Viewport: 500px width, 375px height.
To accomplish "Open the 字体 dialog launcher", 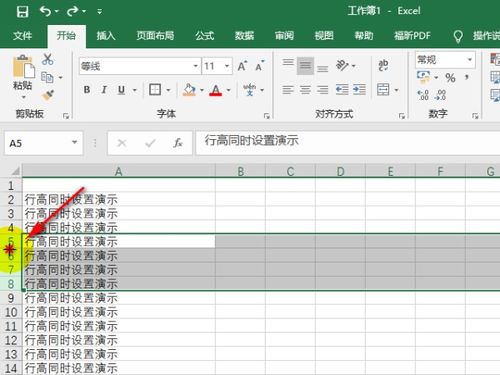I will 267,116.
